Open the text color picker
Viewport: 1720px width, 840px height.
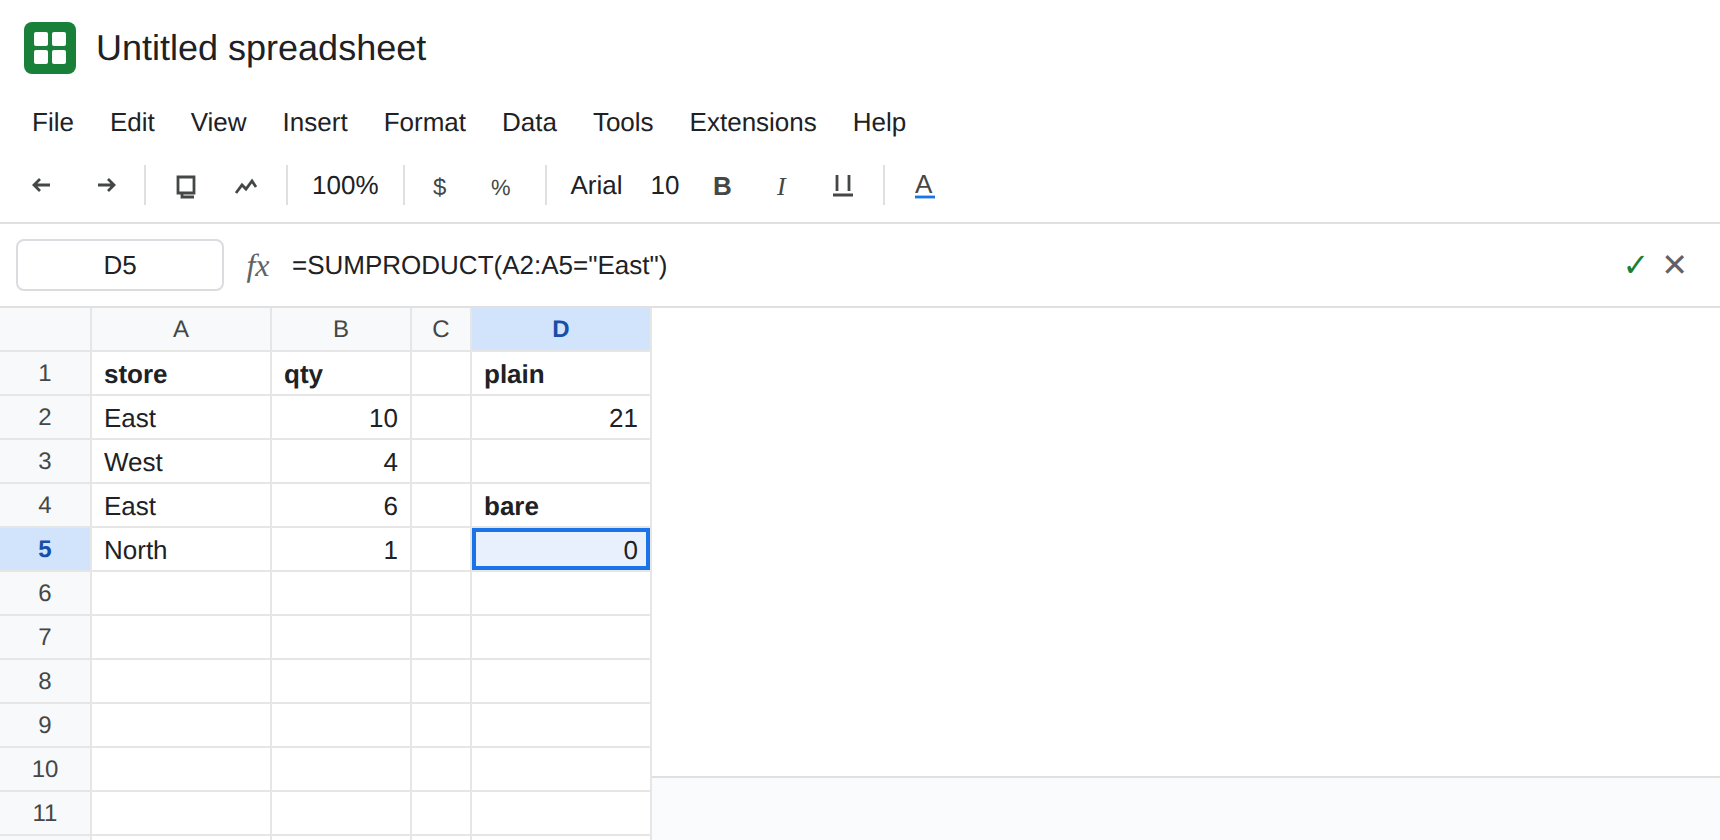pyautogui.click(x=924, y=186)
